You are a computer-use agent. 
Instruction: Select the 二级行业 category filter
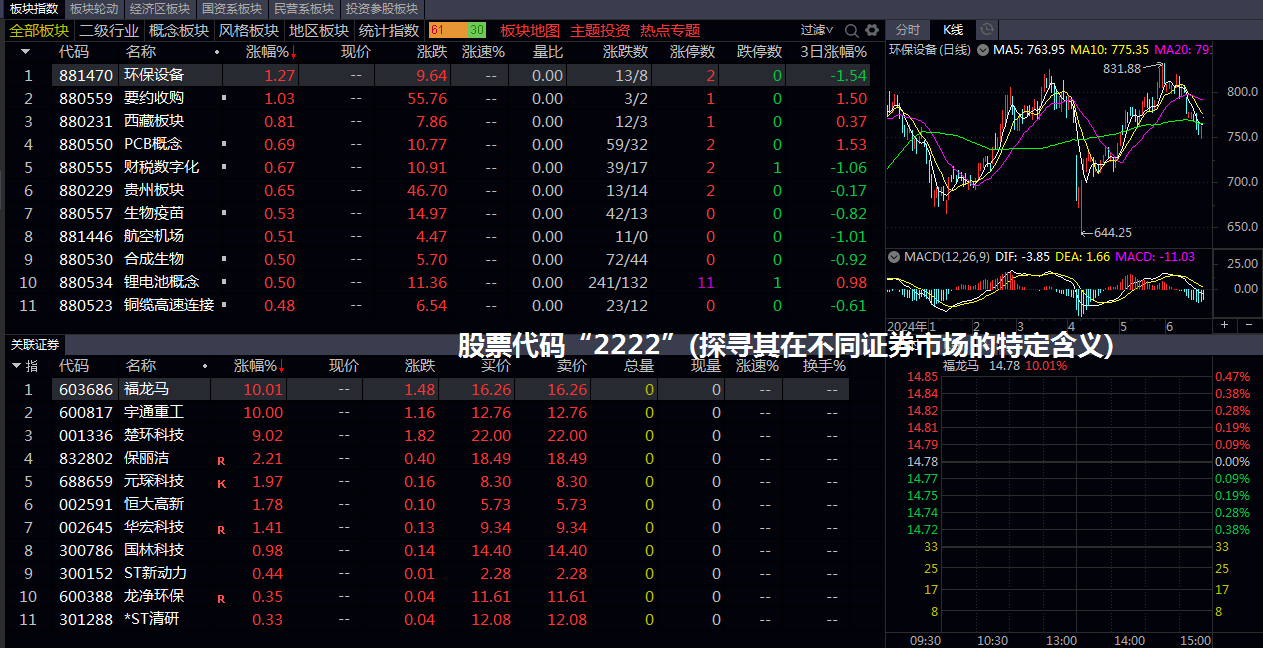109,30
